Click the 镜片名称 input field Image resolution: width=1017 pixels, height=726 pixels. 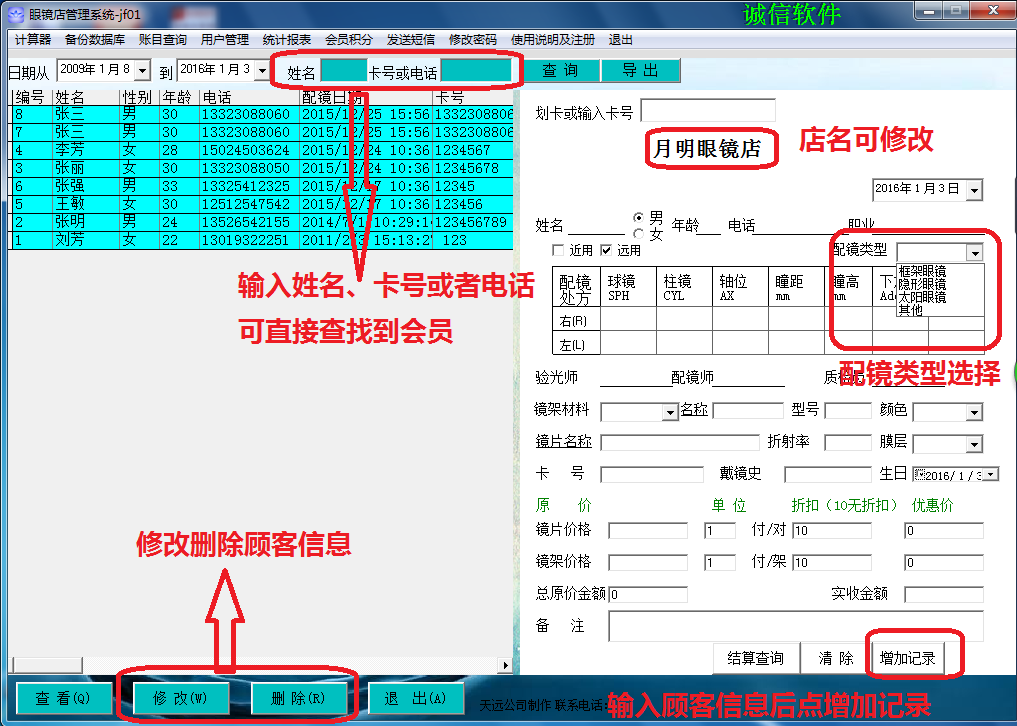pyautogui.click(x=680, y=442)
